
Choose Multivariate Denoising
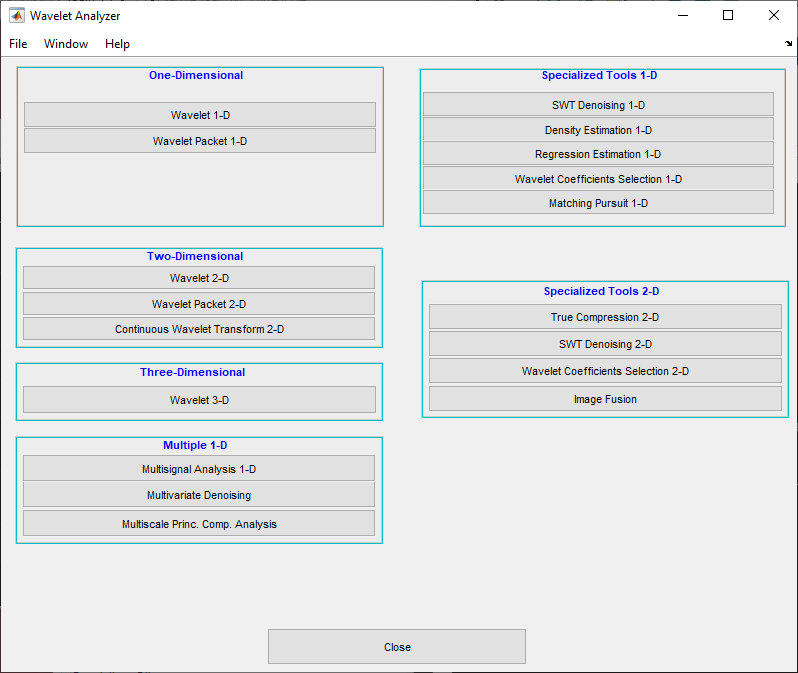tap(199, 495)
